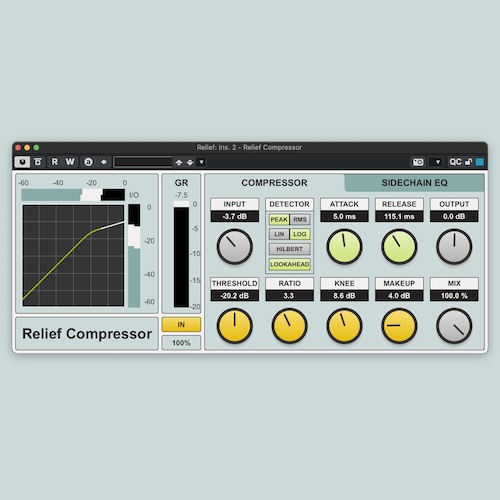This screenshot has width=500, height=500.
Task: Click the plugin power/activate icon
Action: coord(22,162)
